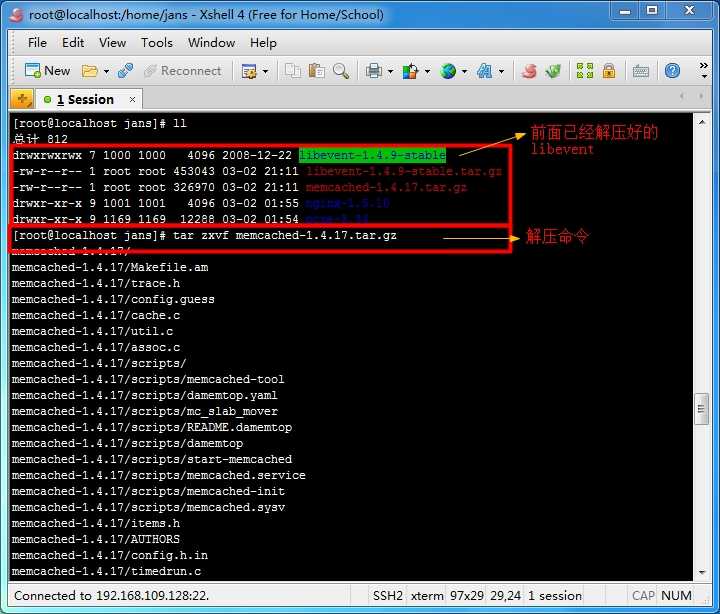The height and width of the screenshot is (614, 720).
Task: Click 'Connected to 192.168.109.128:22.' status text
Action: click(x=112, y=596)
